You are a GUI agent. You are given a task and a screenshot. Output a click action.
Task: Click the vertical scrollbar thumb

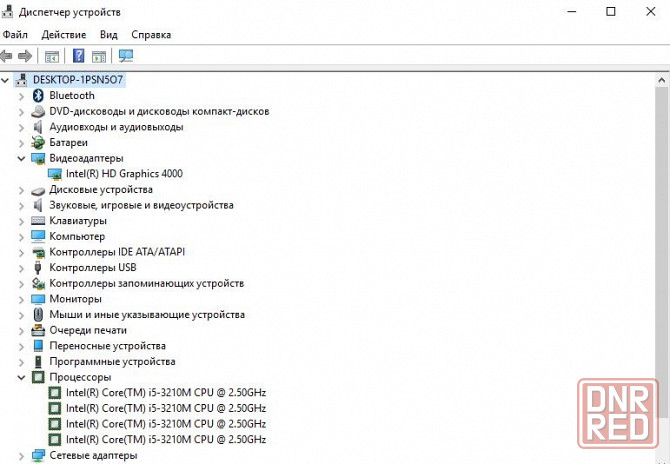click(662, 252)
